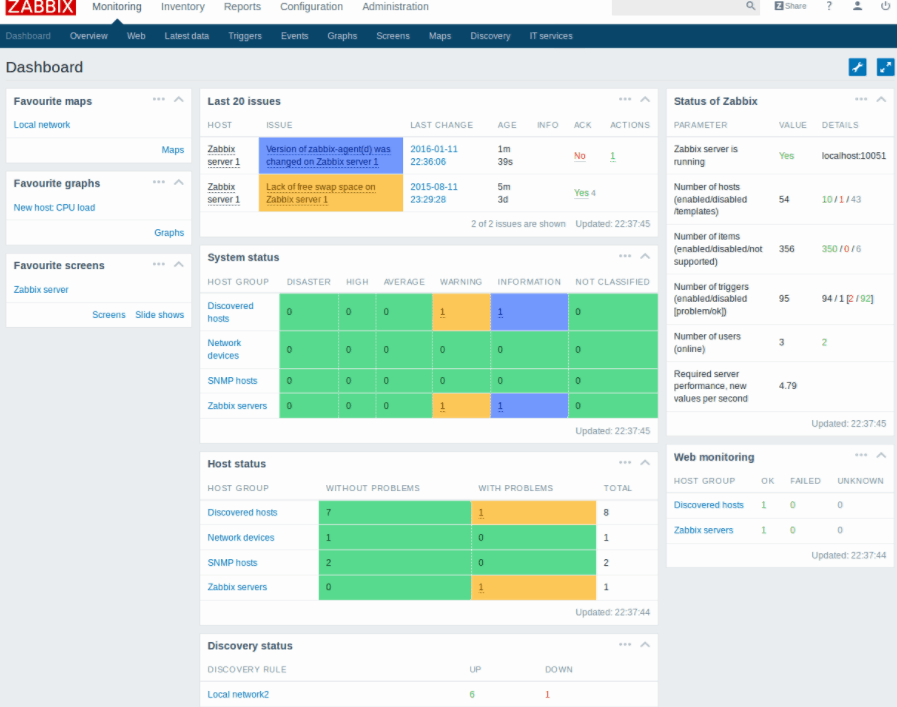Click Discovered hosts Warning cell in System status
Screen dimensions: 897x707
click(x=461, y=312)
